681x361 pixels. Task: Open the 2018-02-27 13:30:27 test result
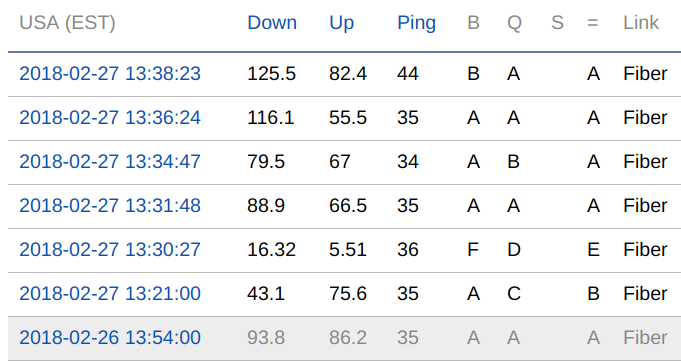point(110,249)
